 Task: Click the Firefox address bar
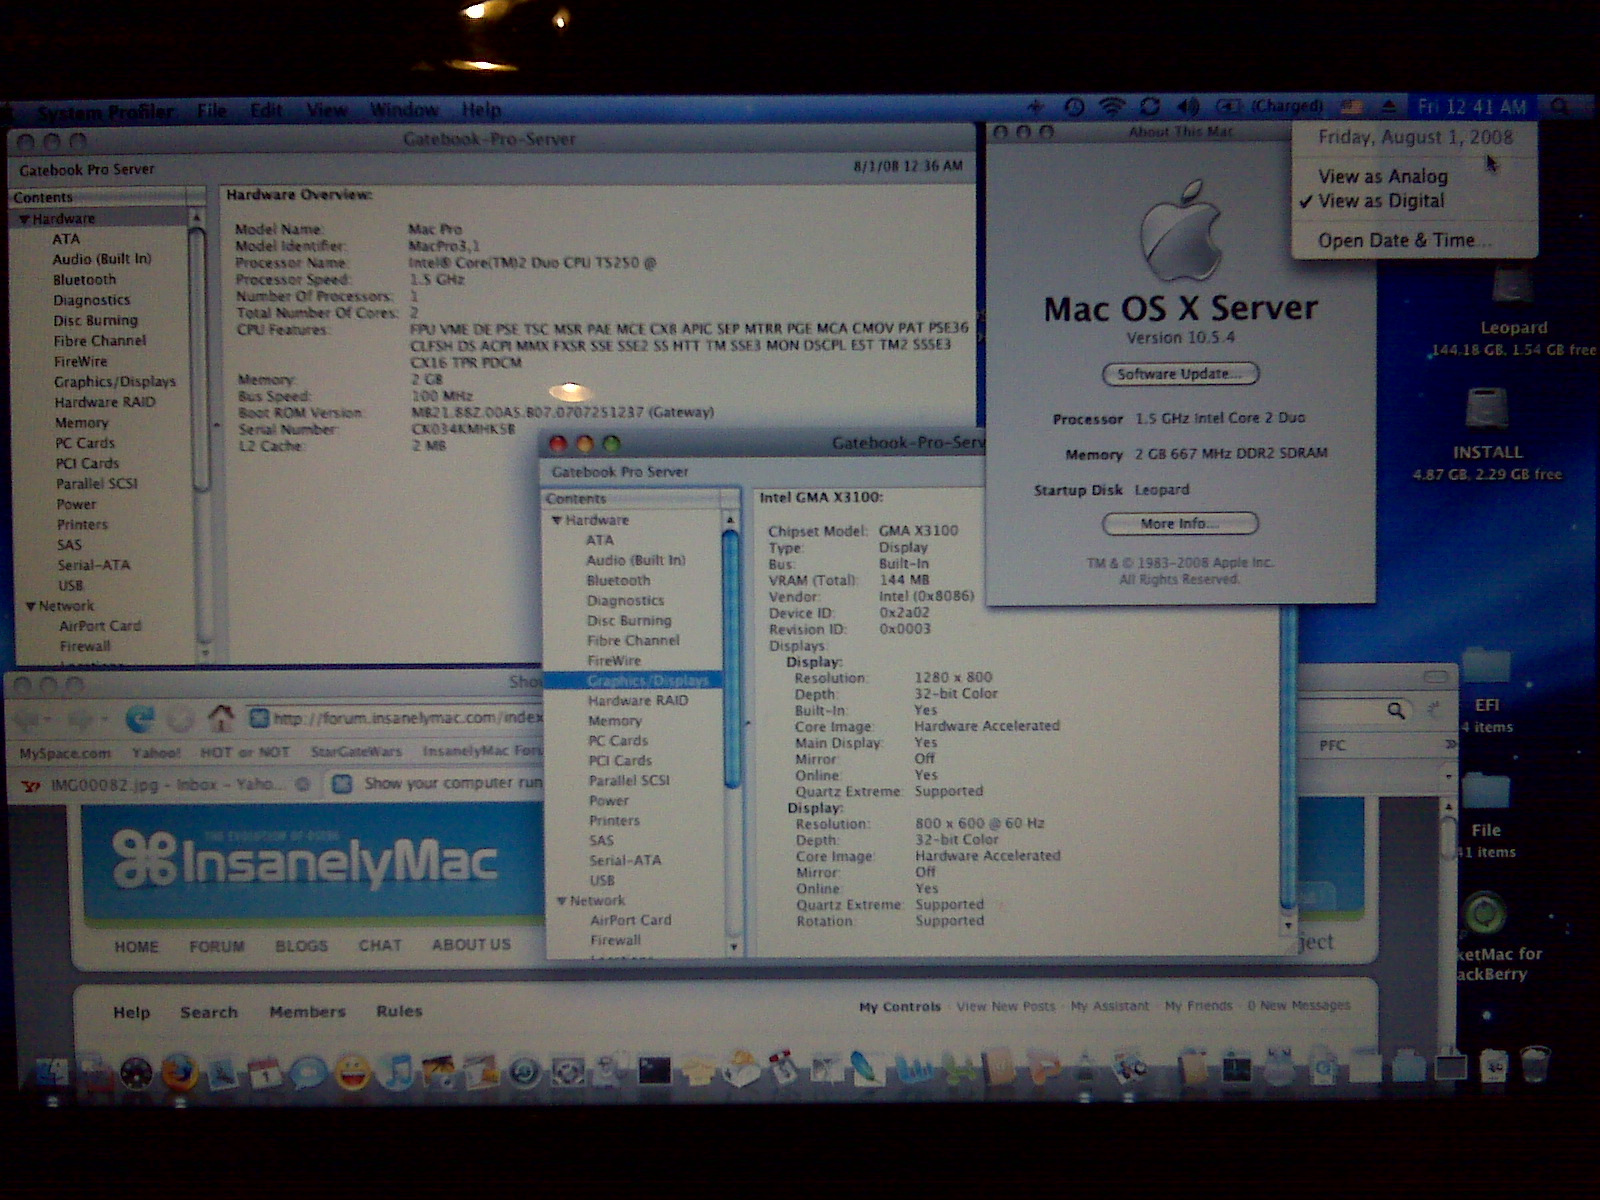395,718
